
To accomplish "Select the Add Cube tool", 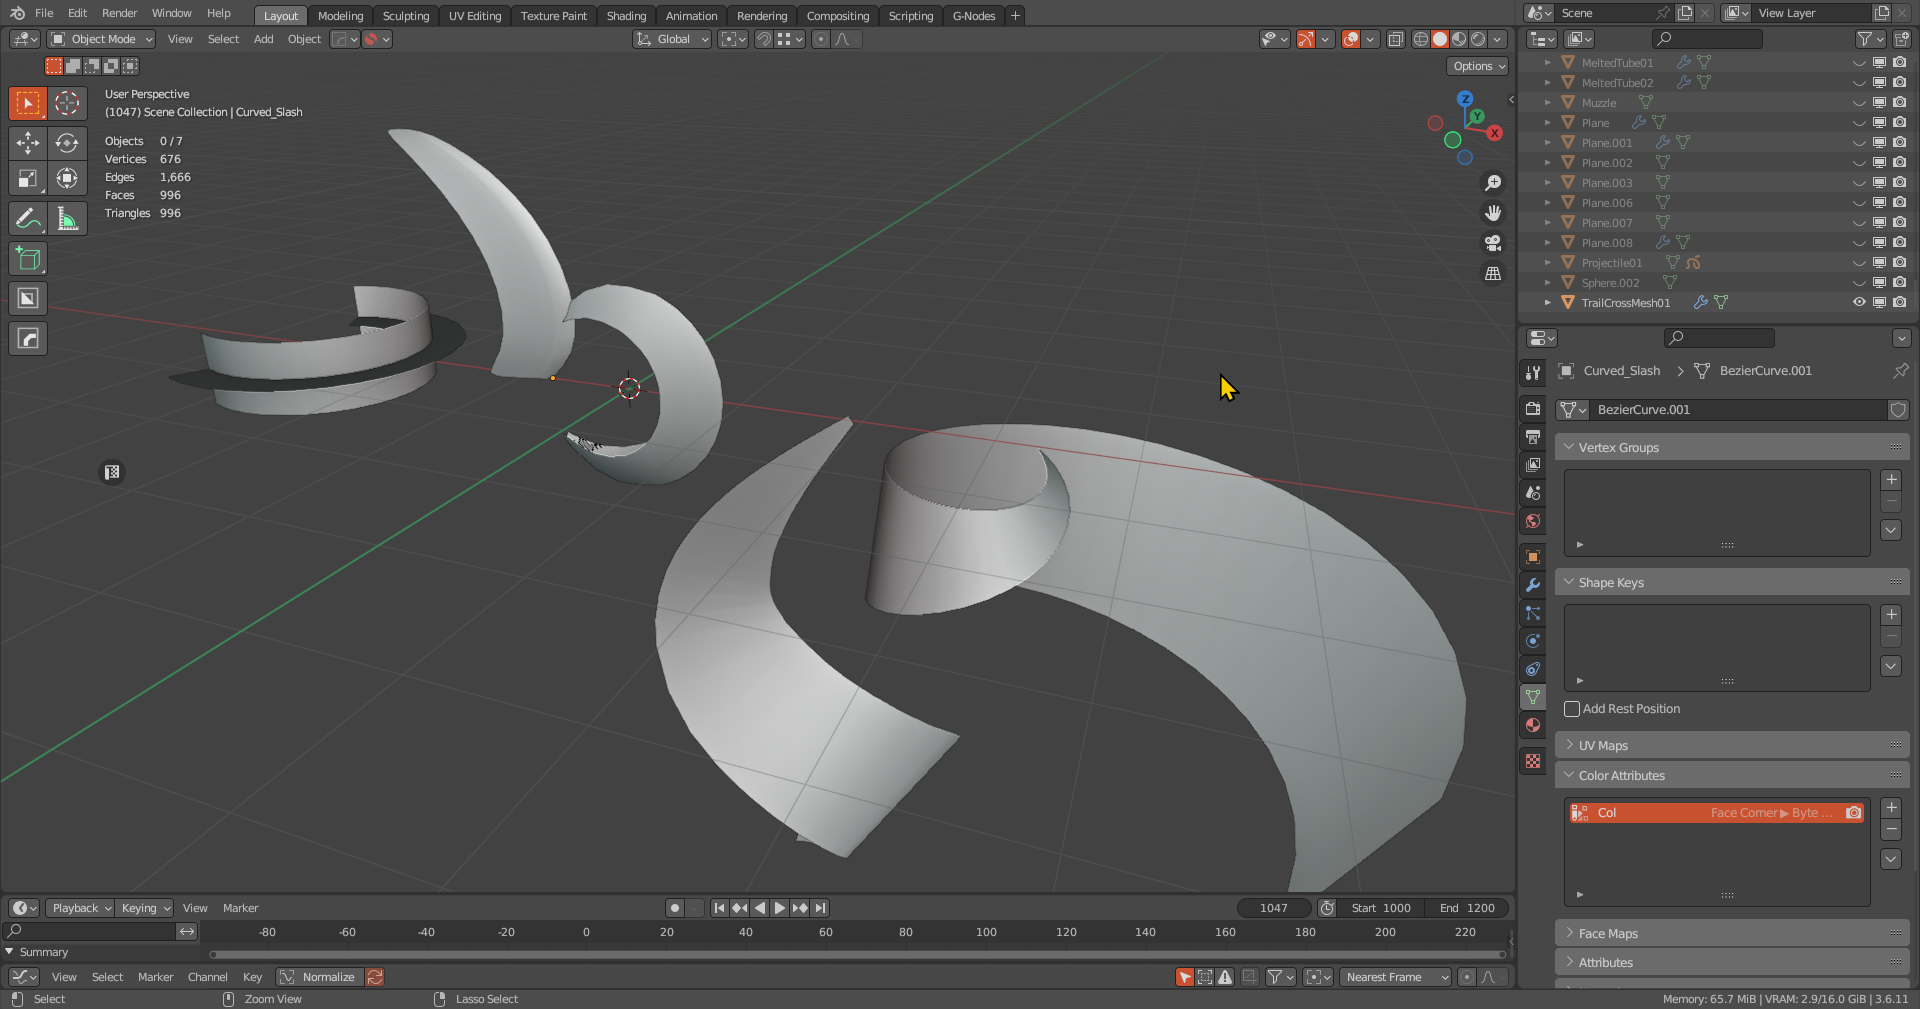I will coord(28,259).
